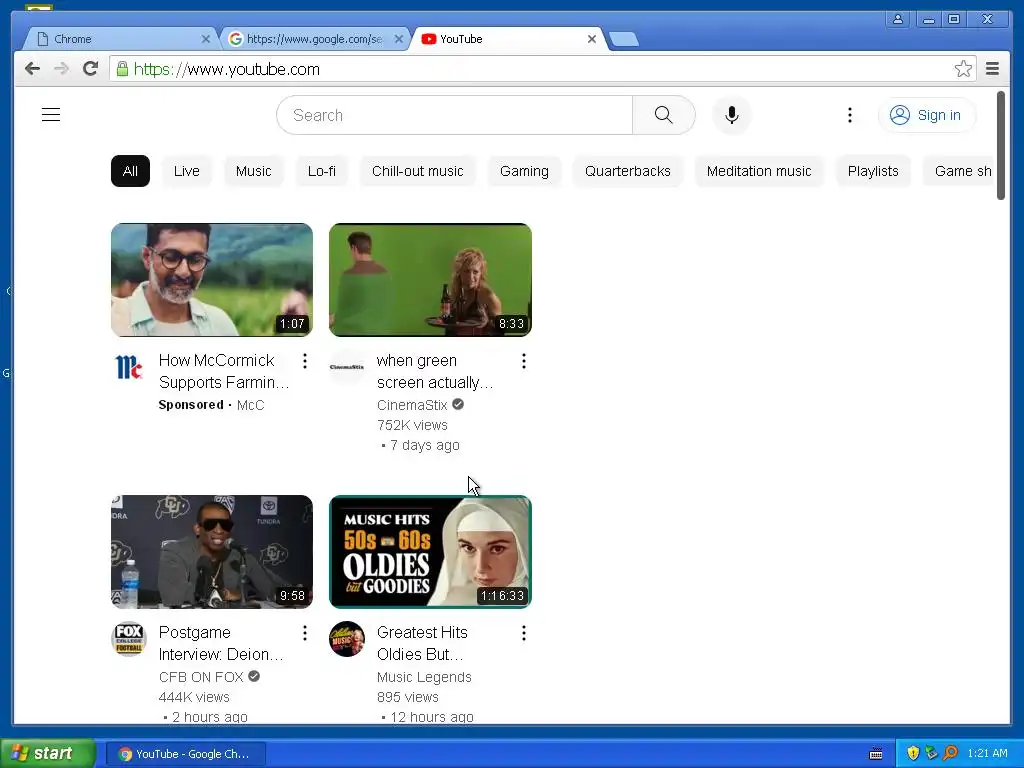Click YouTube - Google Chrome taskbar button

click(x=185, y=754)
